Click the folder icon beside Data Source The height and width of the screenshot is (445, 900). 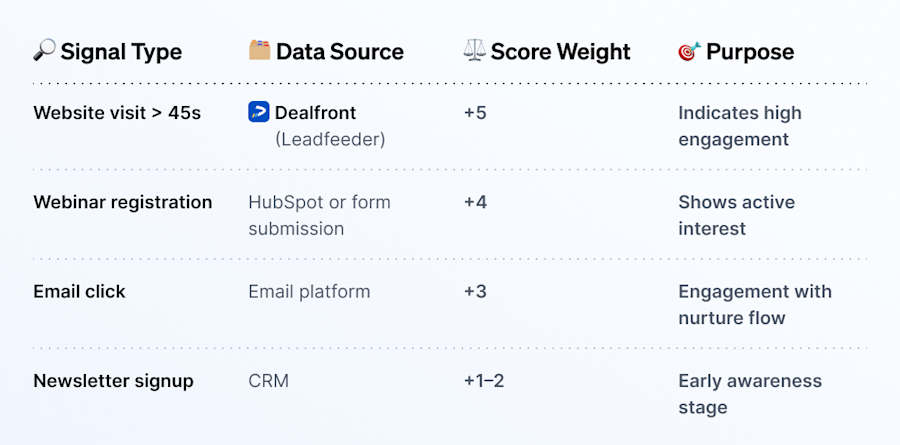(x=259, y=51)
